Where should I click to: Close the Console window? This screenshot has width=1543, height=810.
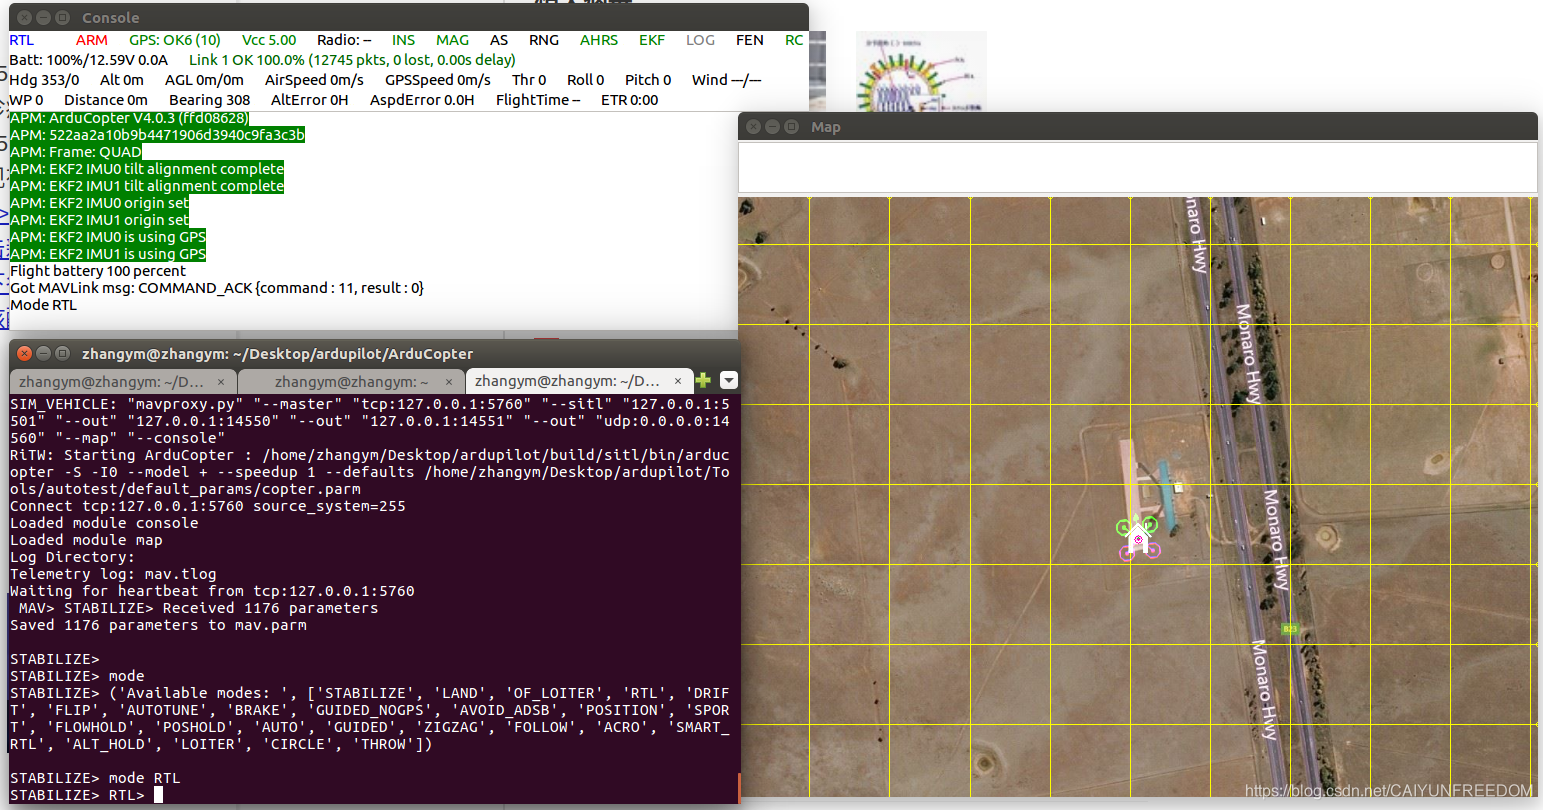(25, 18)
